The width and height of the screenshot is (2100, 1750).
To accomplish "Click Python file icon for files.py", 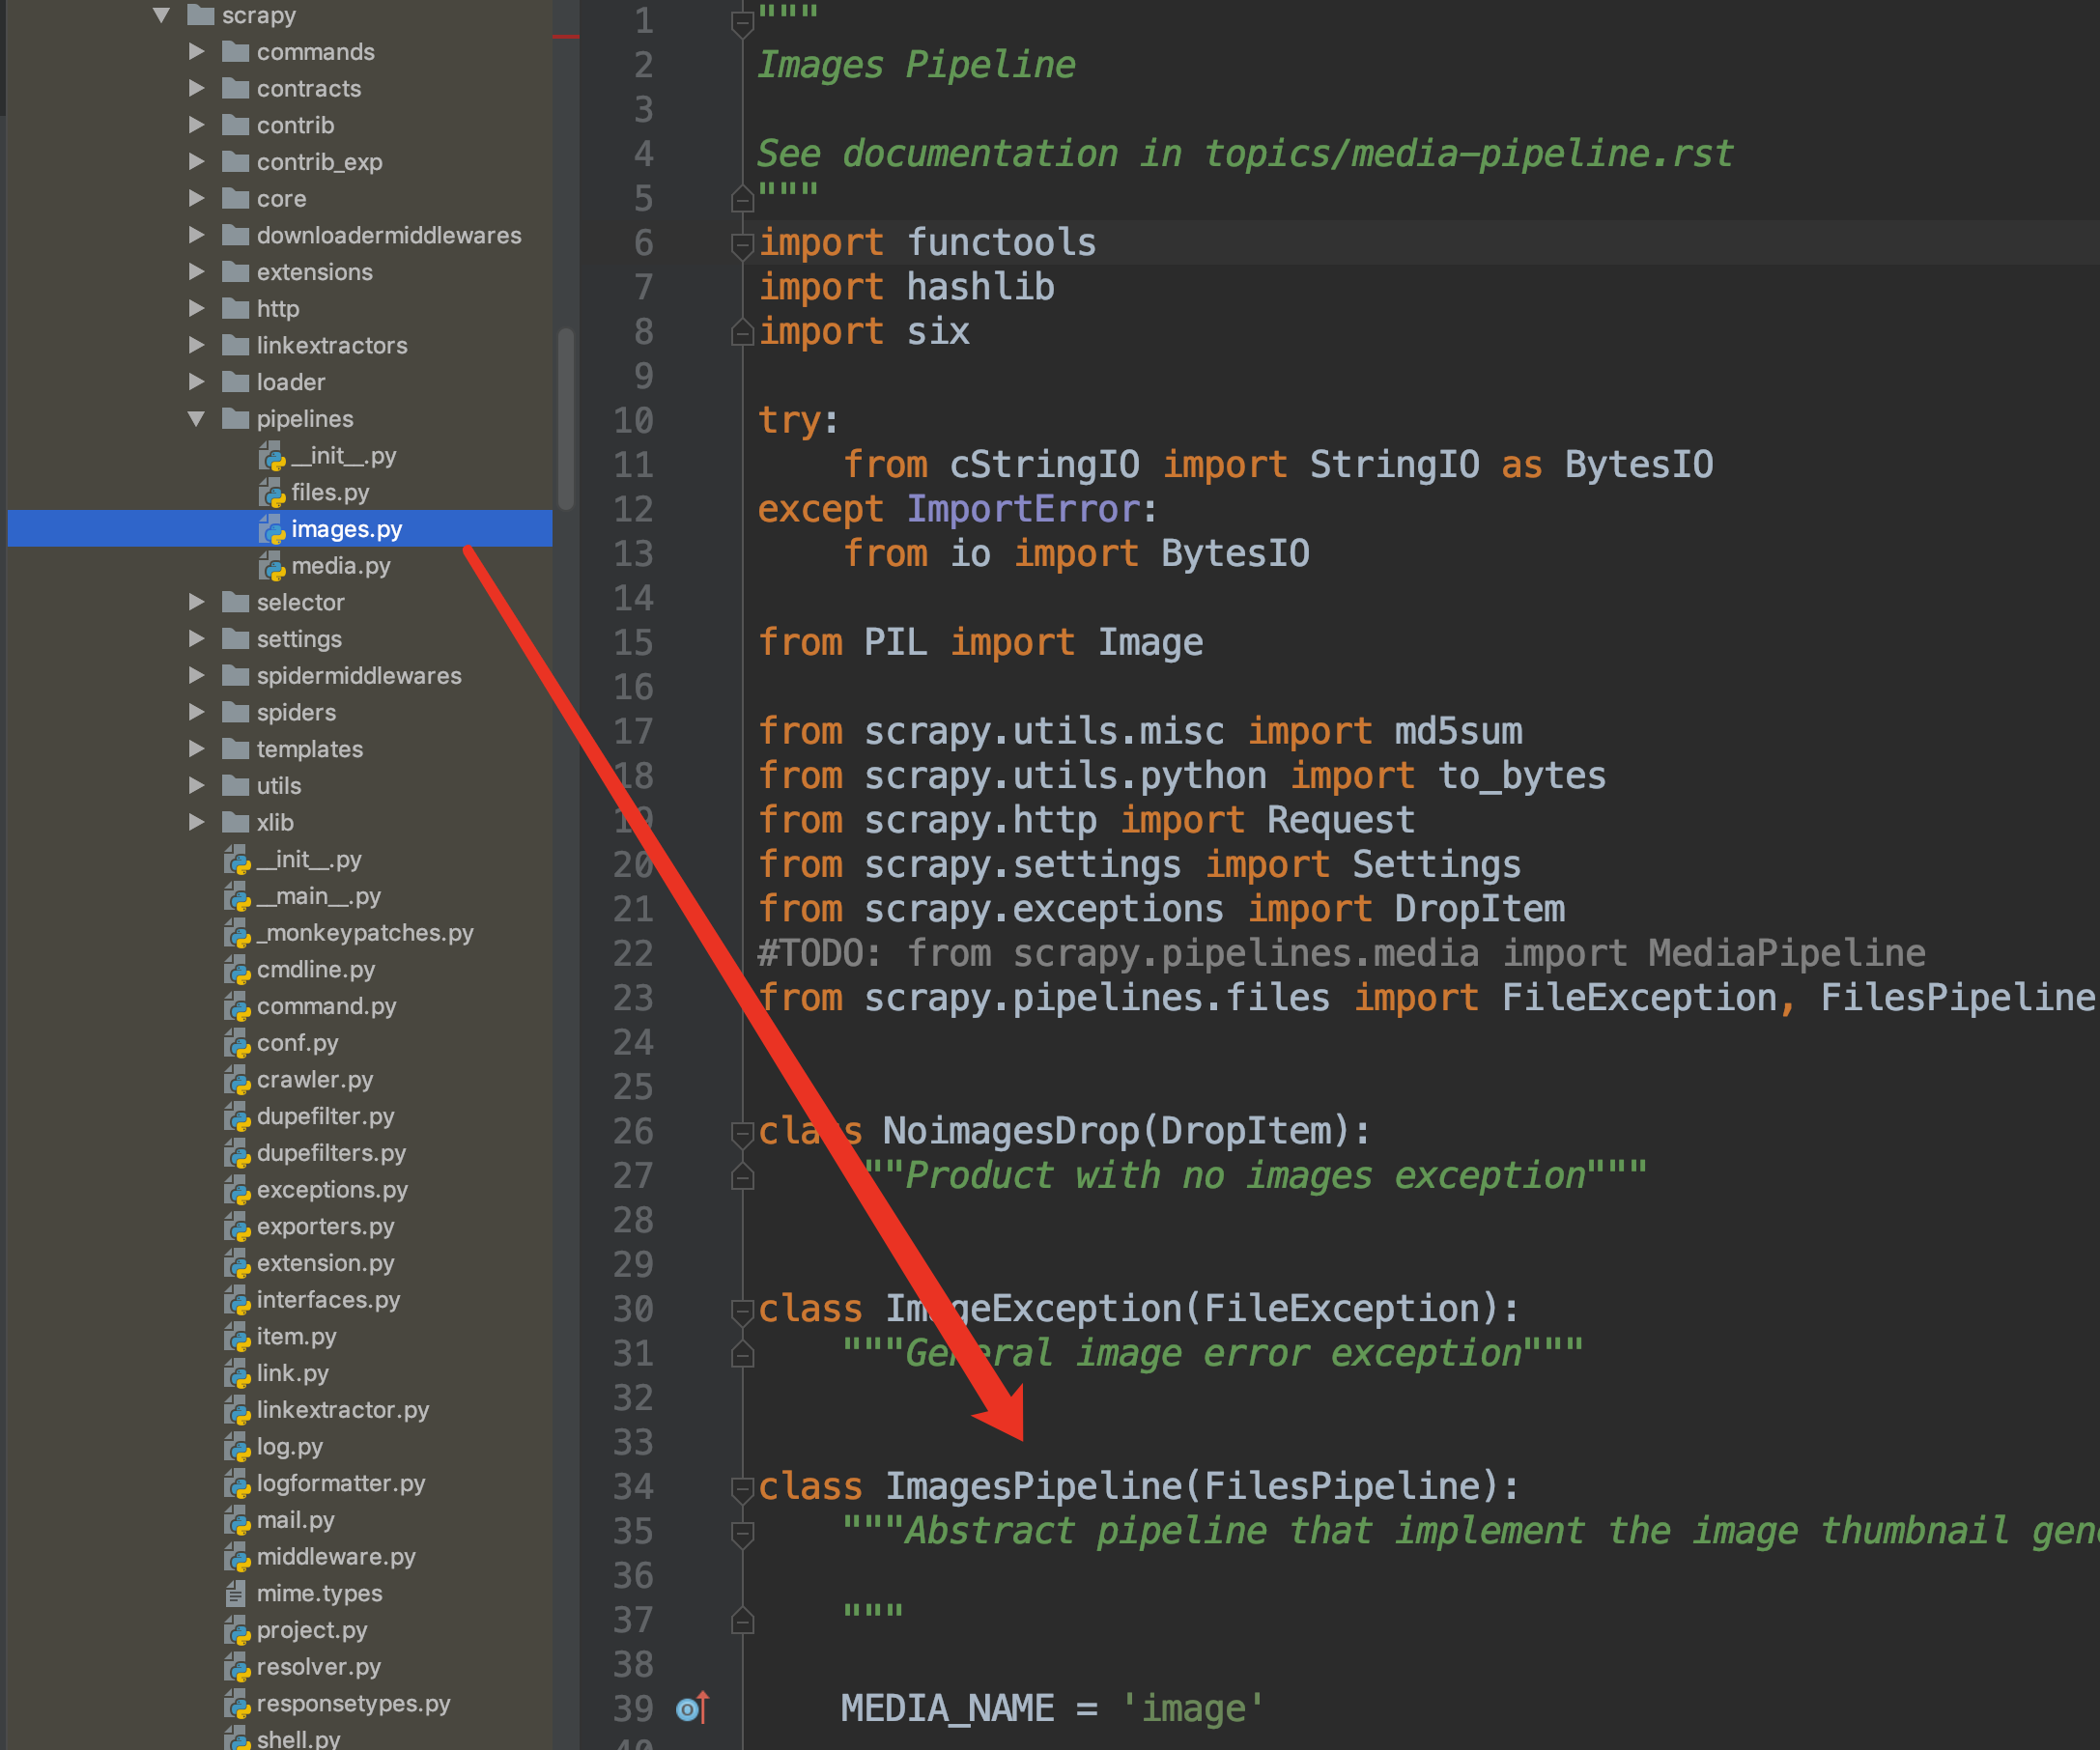I will 272,493.
